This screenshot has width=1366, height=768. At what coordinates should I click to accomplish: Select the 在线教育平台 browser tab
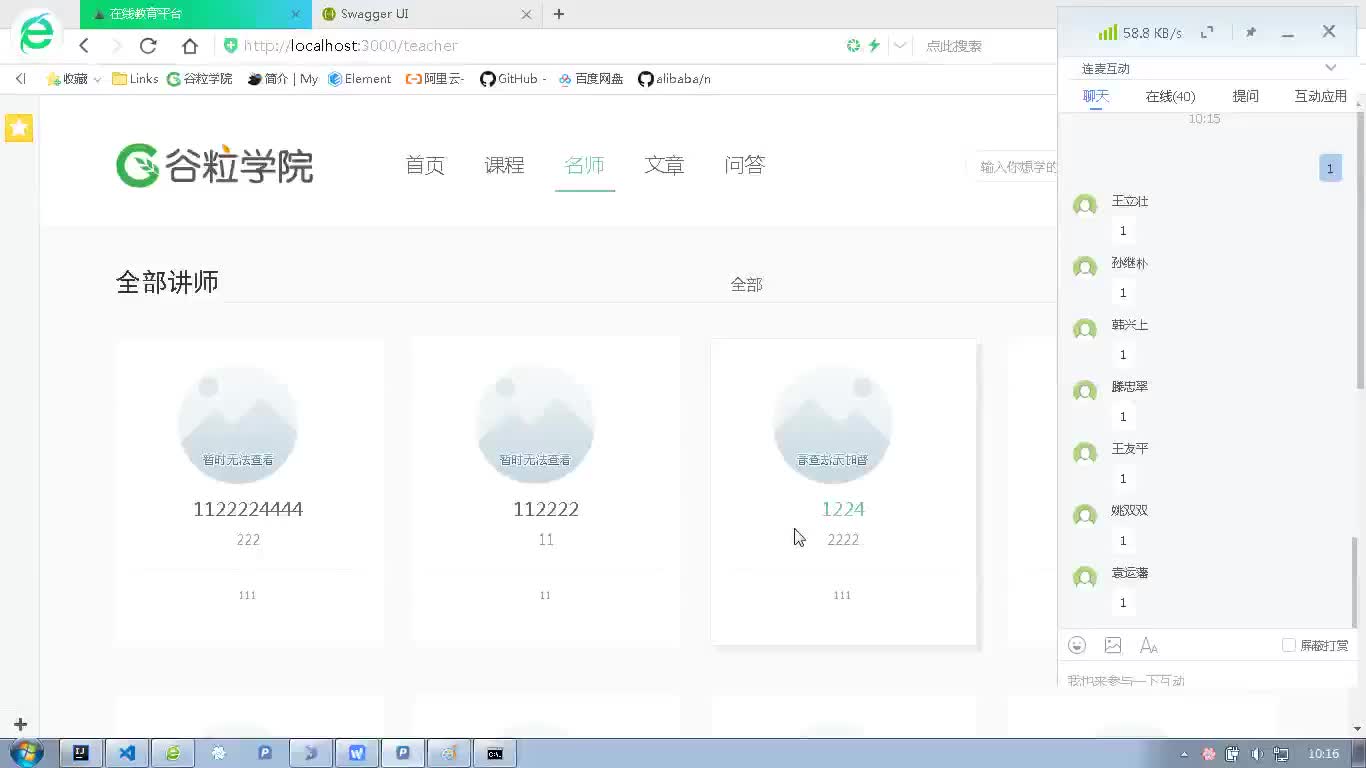(195, 14)
